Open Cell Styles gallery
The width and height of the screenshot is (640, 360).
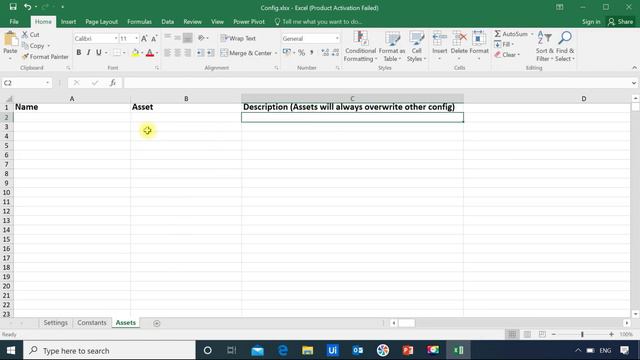416,46
